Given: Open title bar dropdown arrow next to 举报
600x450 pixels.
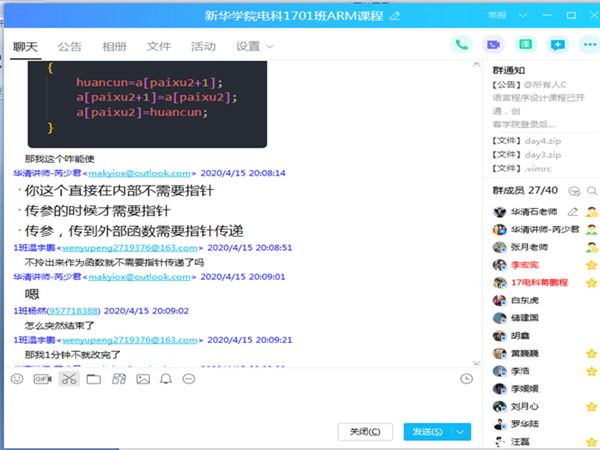Looking at the screenshot, I should point(524,16).
